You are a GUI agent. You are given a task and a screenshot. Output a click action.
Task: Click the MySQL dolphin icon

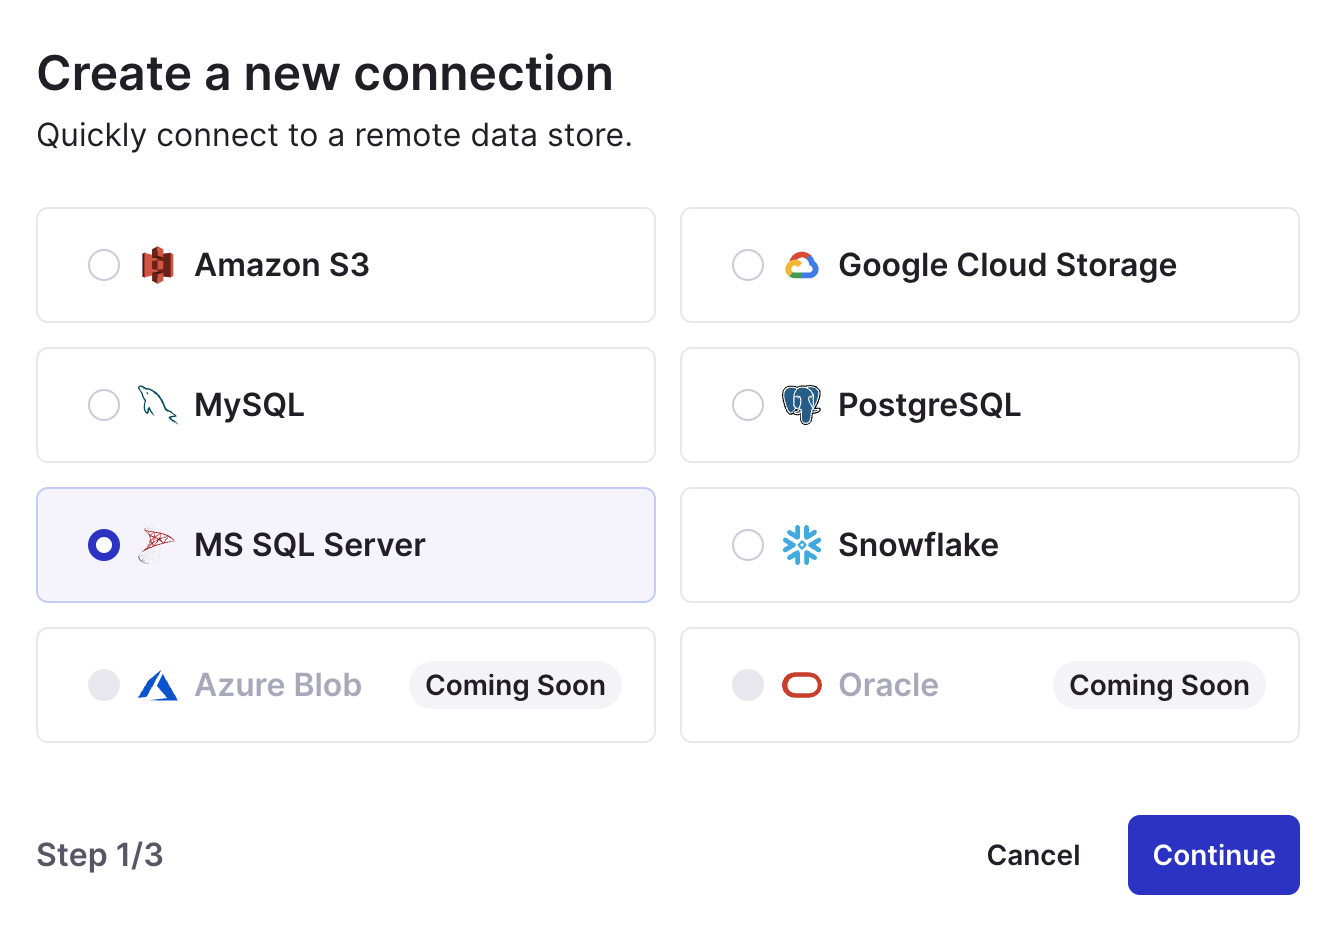[x=157, y=405]
